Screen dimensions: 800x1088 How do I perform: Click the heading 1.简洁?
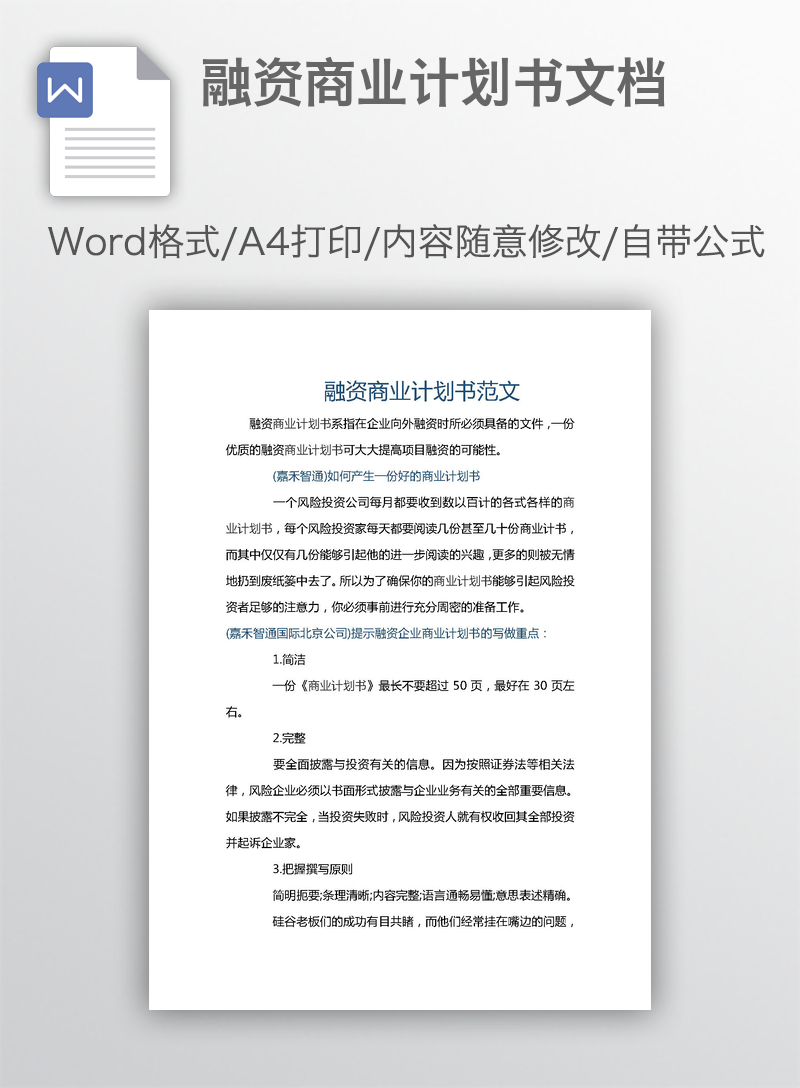[289, 659]
